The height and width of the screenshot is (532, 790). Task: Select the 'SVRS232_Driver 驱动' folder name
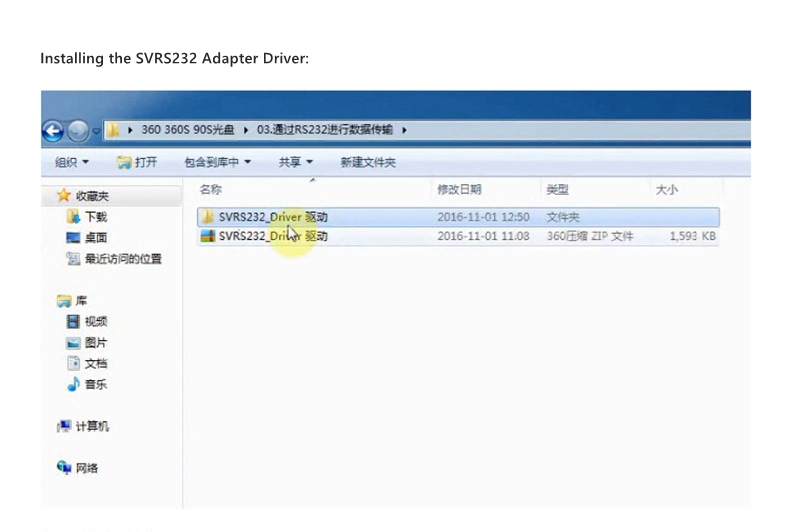[x=273, y=217]
